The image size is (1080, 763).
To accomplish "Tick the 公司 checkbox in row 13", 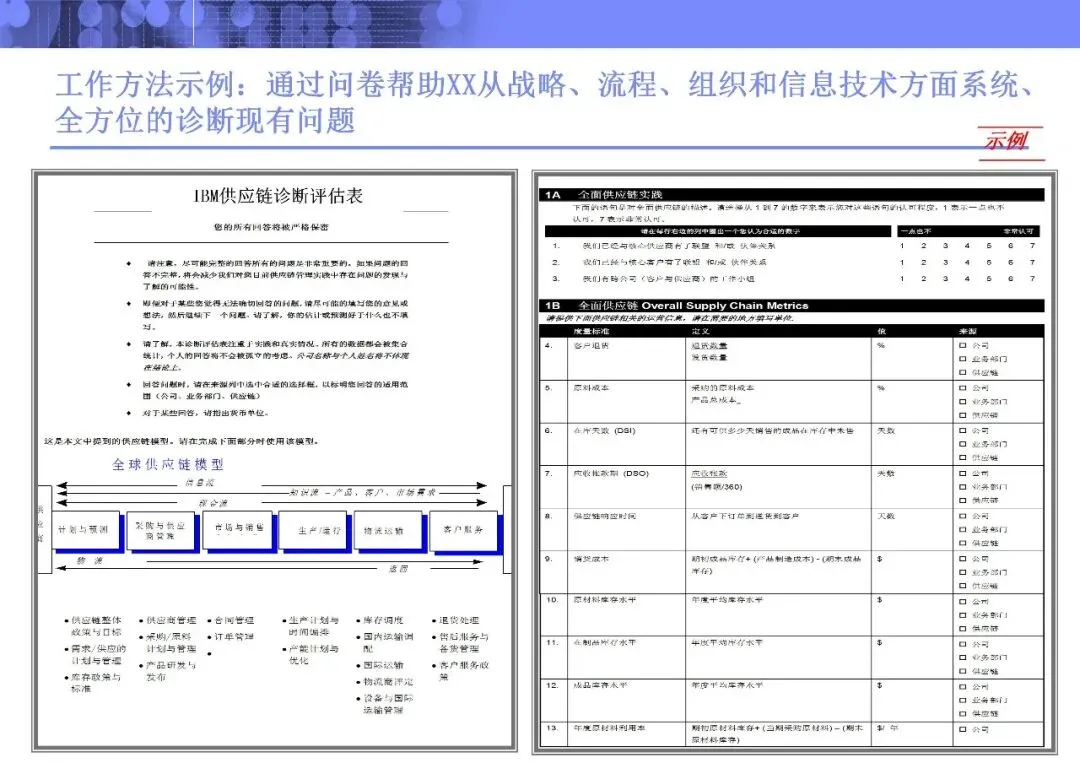I will coord(962,729).
